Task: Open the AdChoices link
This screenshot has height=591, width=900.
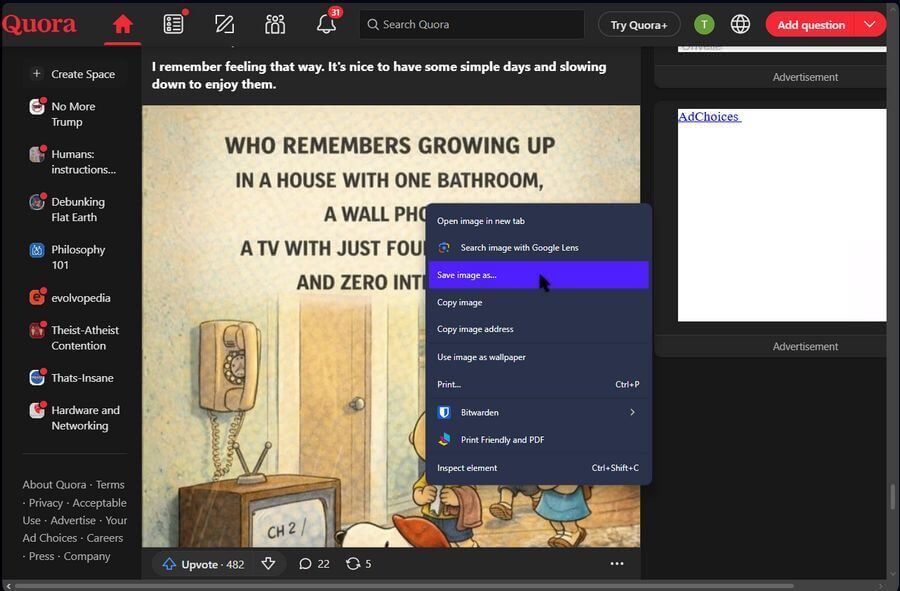Action: (709, 117)
